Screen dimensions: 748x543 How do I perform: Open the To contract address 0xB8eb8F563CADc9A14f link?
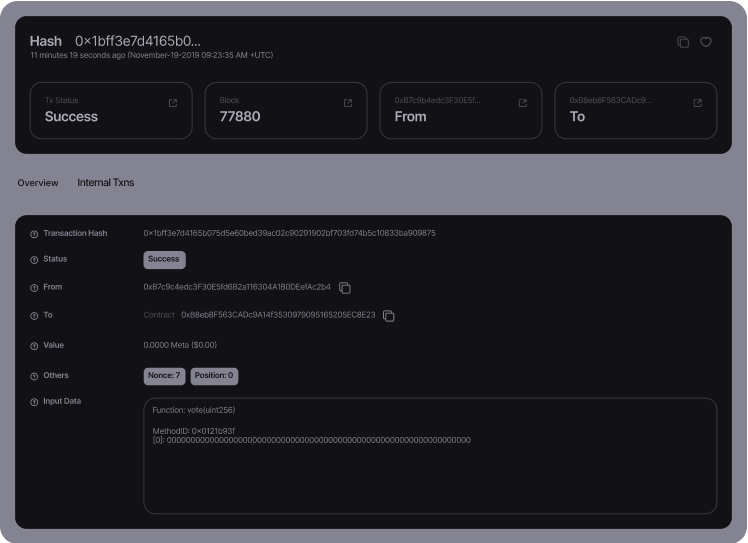(278, 315)
